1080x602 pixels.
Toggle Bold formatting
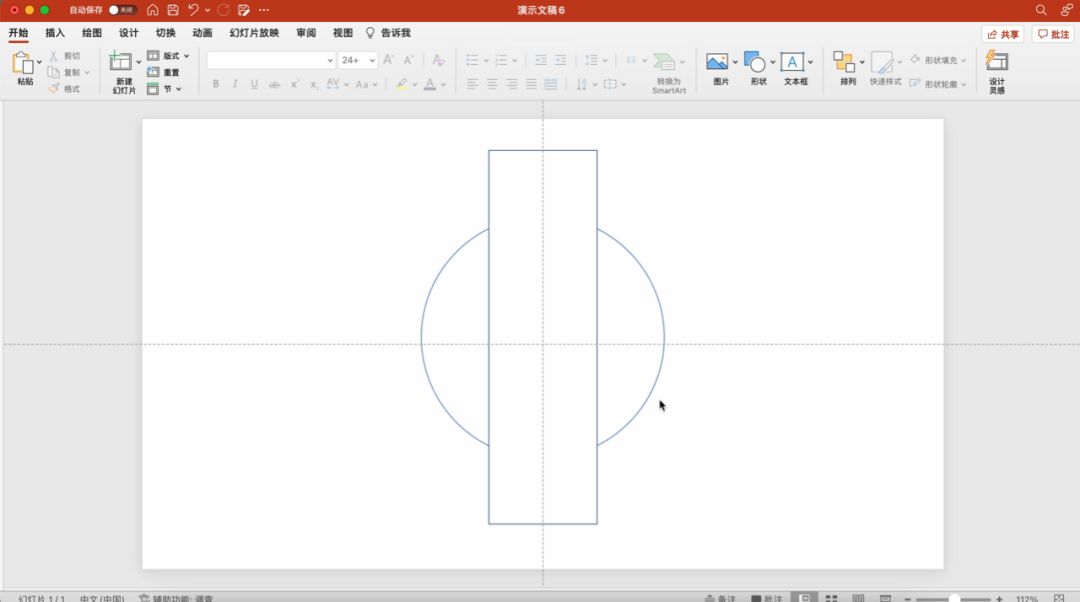pos(216,84)
